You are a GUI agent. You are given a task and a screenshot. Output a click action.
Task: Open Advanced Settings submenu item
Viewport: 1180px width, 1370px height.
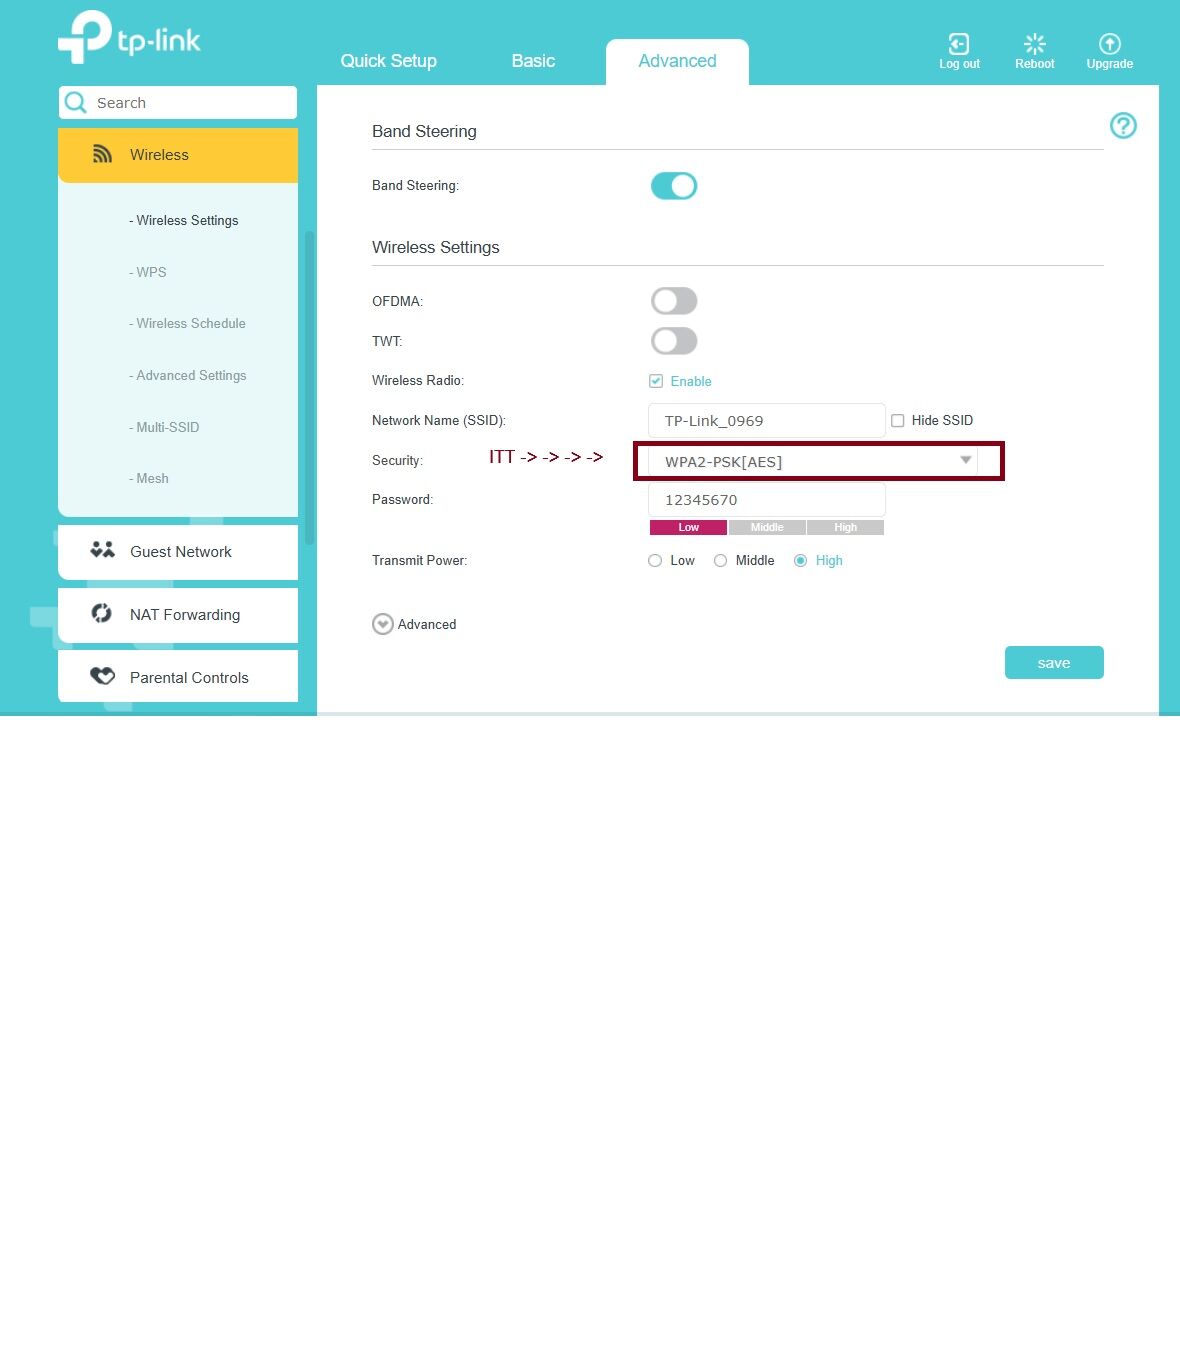tap(188, 375)
